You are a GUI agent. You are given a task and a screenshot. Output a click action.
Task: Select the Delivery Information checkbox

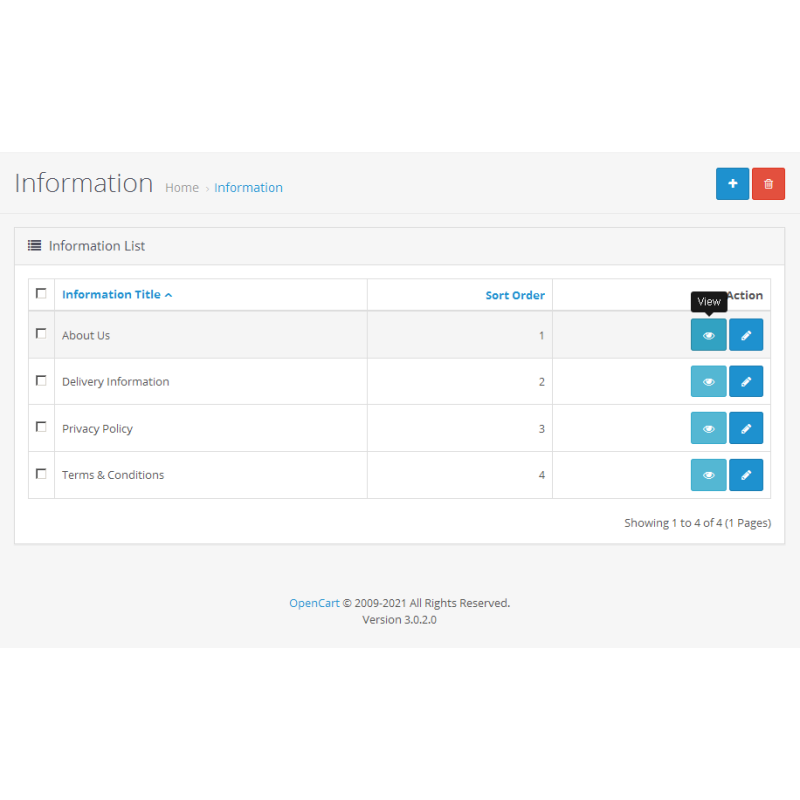41,381
